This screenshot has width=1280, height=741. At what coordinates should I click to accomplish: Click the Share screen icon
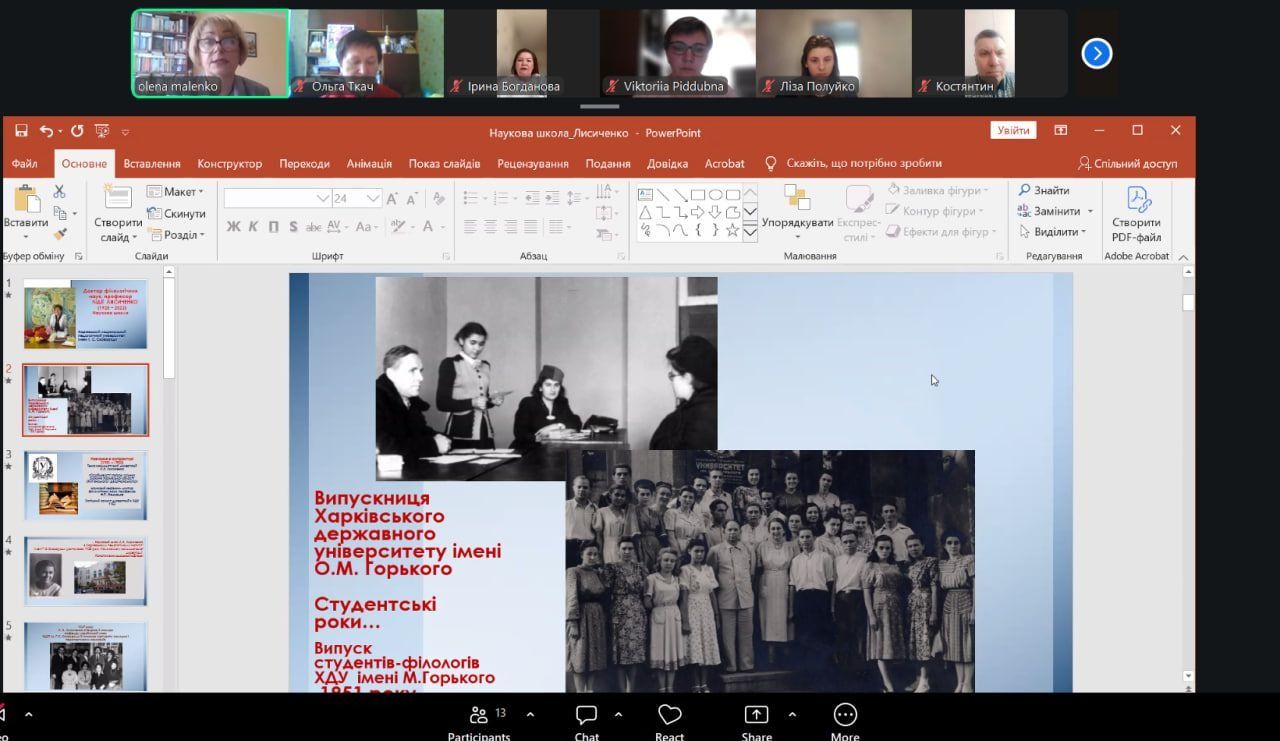pyautogui.click(x=756, y=715)
